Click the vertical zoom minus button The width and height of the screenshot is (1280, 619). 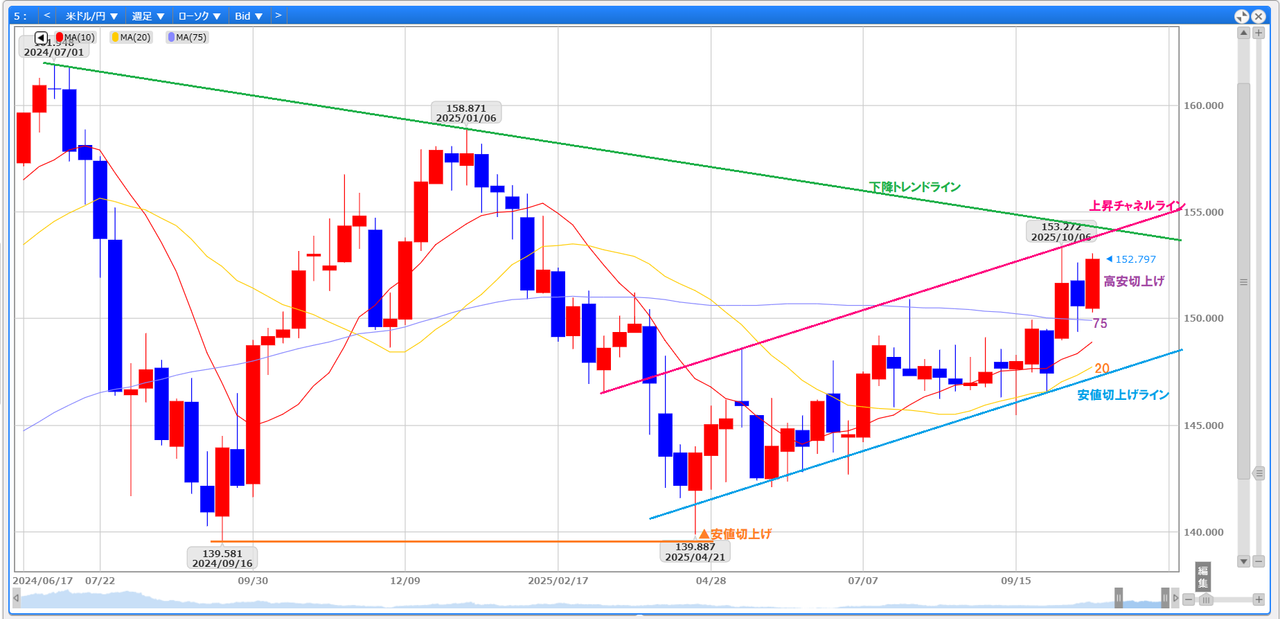click(x=1257, y=561)
